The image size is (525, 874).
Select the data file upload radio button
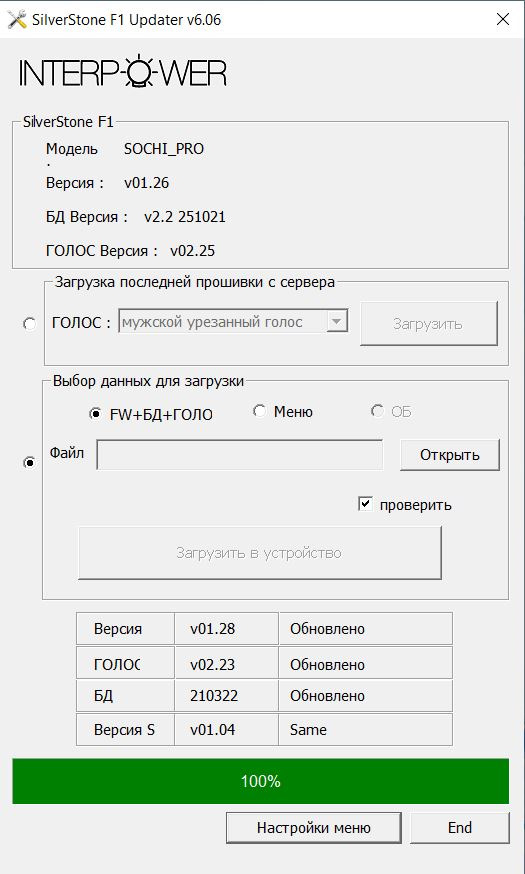[x=30, y=463]
